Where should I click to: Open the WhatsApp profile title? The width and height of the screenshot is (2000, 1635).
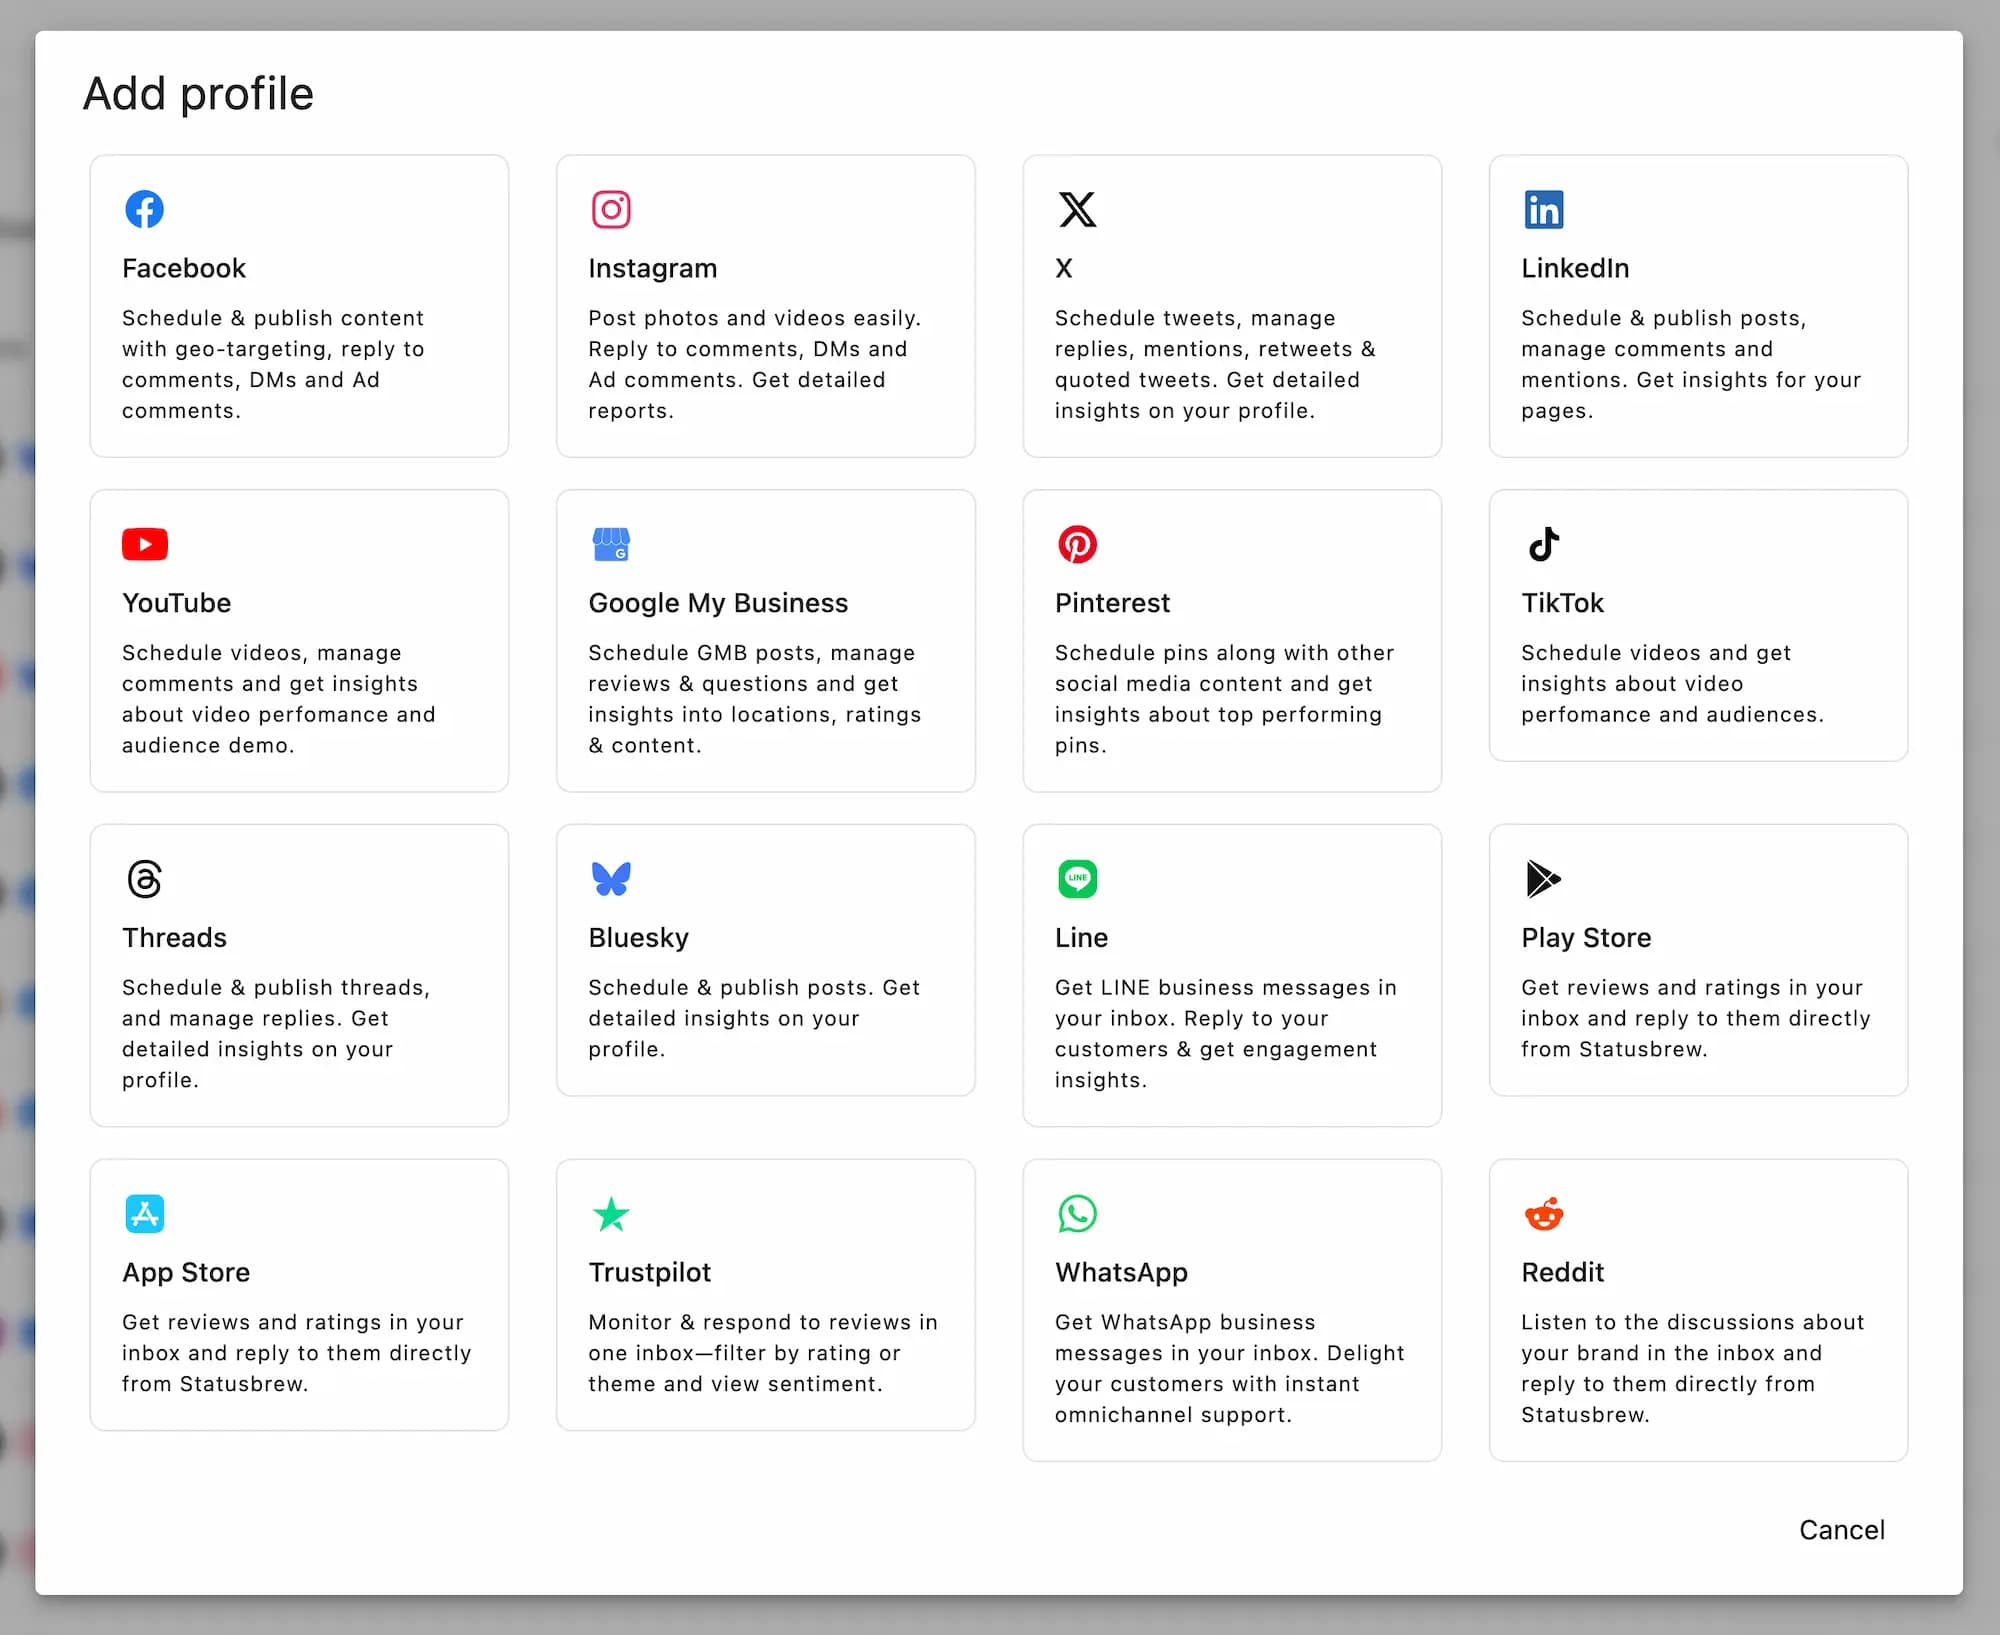pyautogui.click(x=1121, y=1272)
